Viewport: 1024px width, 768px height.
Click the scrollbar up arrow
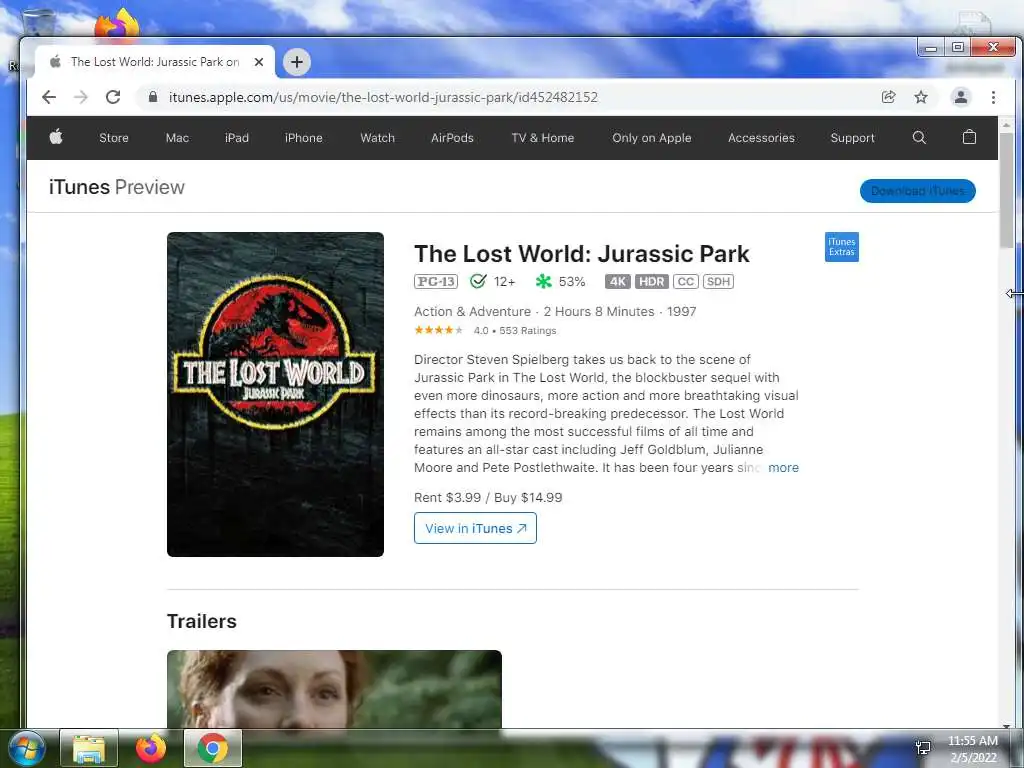click(x=1006, y=124)
